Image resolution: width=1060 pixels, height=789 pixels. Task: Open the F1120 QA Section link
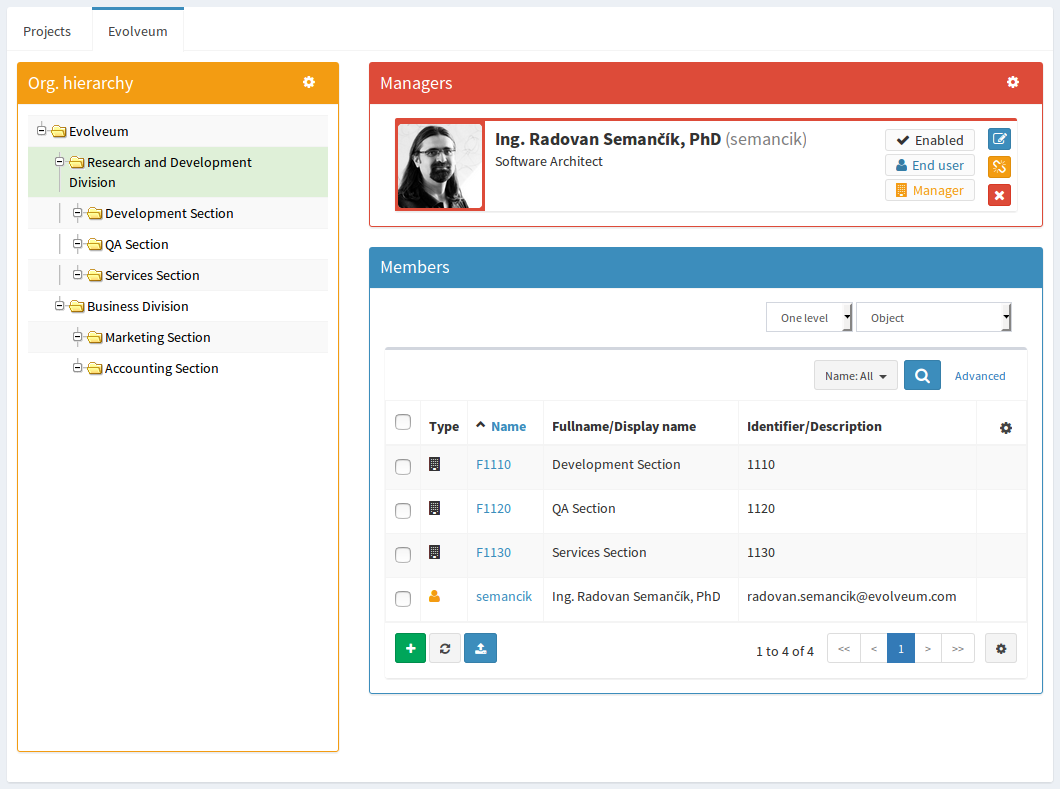pos(493,508)
